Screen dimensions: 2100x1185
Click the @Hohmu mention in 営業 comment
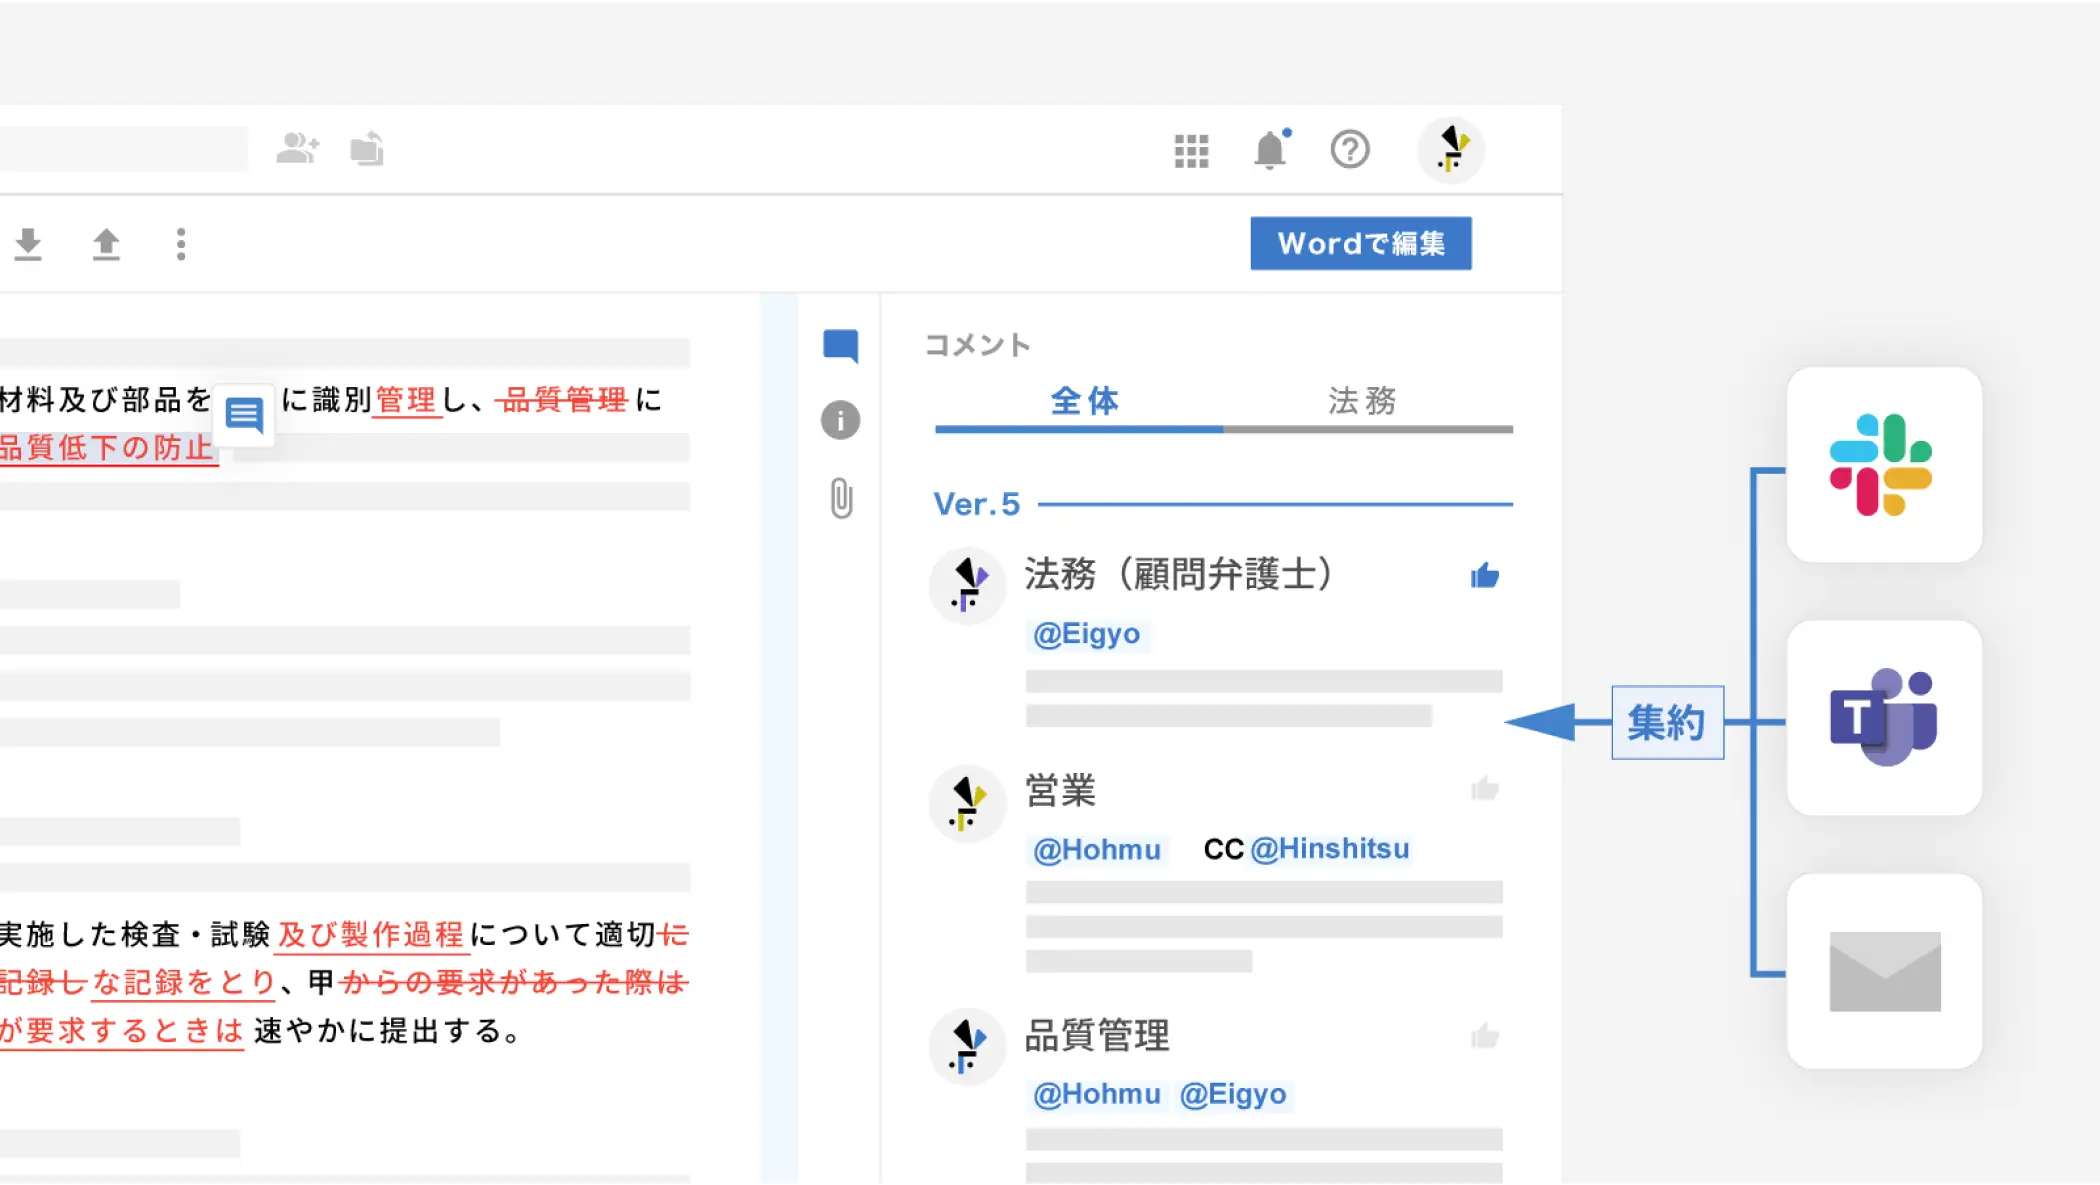1097,850
